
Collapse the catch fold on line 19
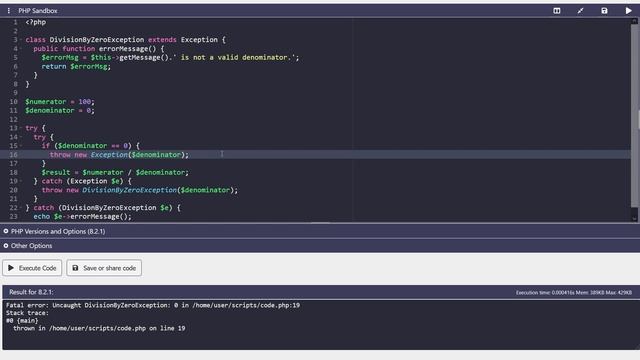[x=21, y=181]
